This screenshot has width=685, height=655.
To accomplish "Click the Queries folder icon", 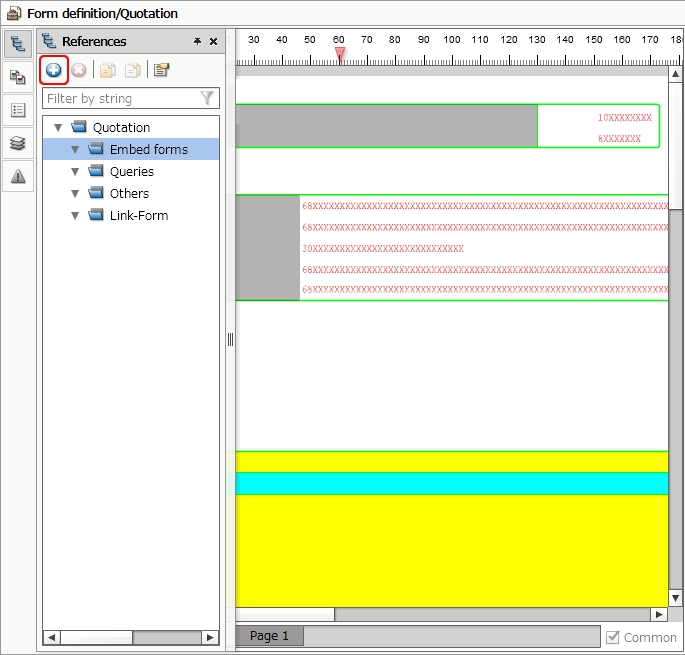I will 96,170.
